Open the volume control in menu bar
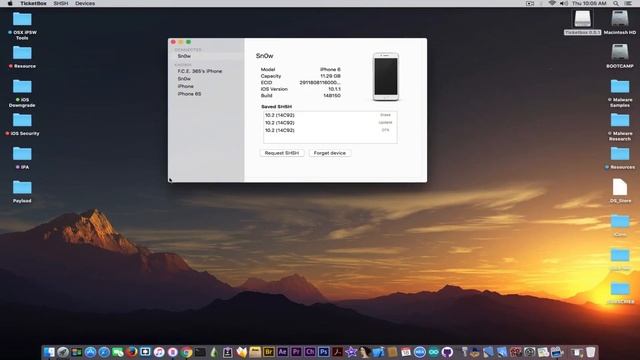The width and height of the screenshot is (640, 360). pos(564,3)
